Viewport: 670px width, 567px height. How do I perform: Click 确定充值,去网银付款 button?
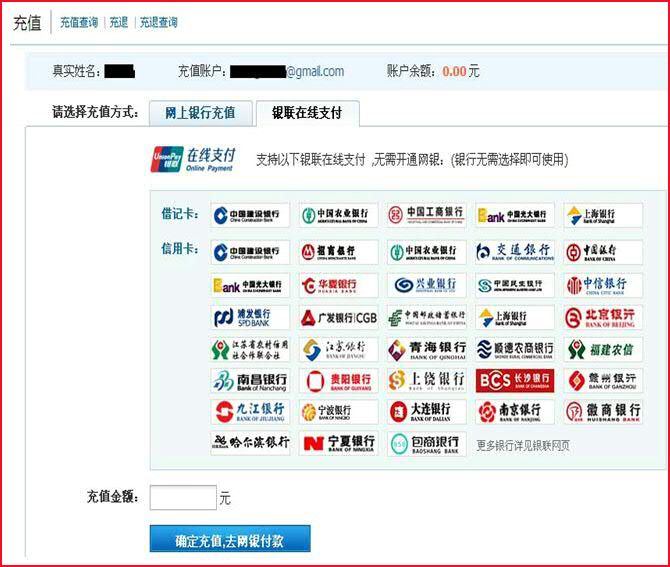coord(230,539)
